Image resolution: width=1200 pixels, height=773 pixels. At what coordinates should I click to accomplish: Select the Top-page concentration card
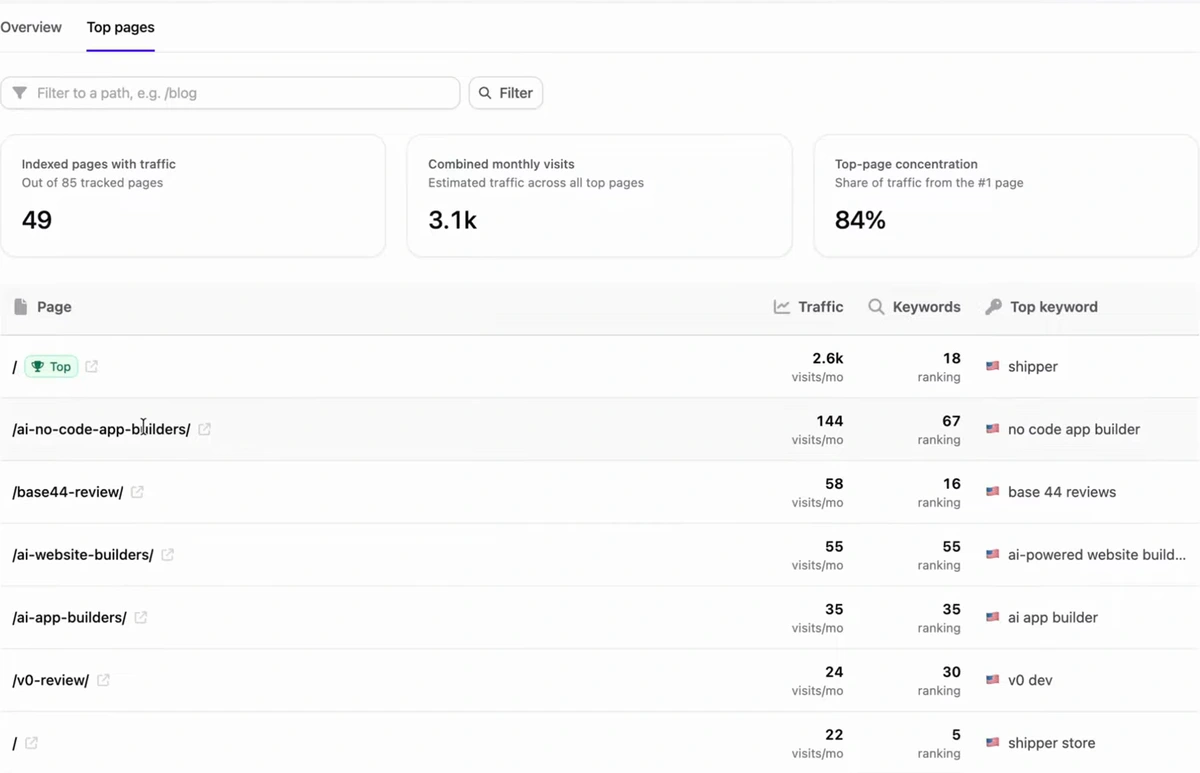click(1007, 196)
